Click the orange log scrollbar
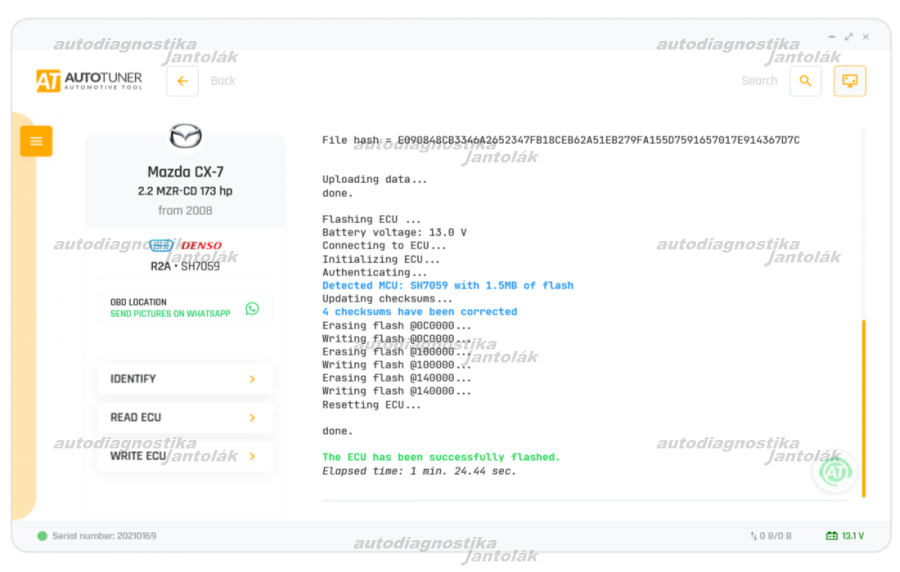Viewport: 900px width, 572px height. coord(863,408)
